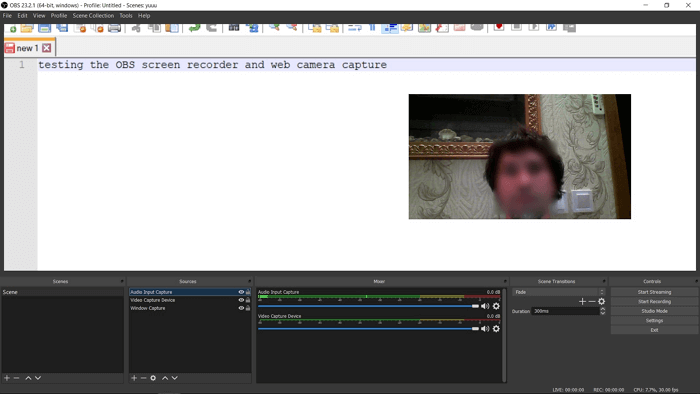
Task: Undock the Sources panel
Action: click(x=250, y=282)
